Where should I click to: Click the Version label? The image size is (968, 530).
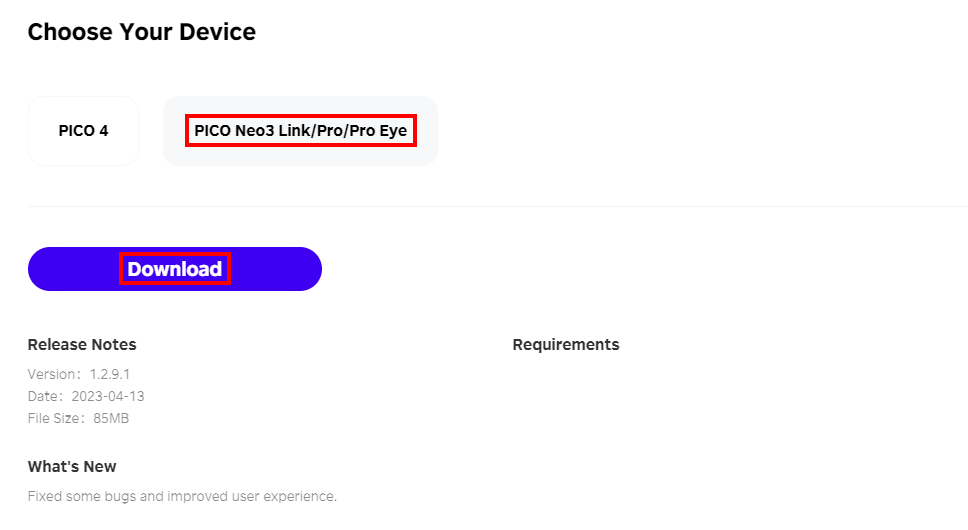tap(50, 374)
